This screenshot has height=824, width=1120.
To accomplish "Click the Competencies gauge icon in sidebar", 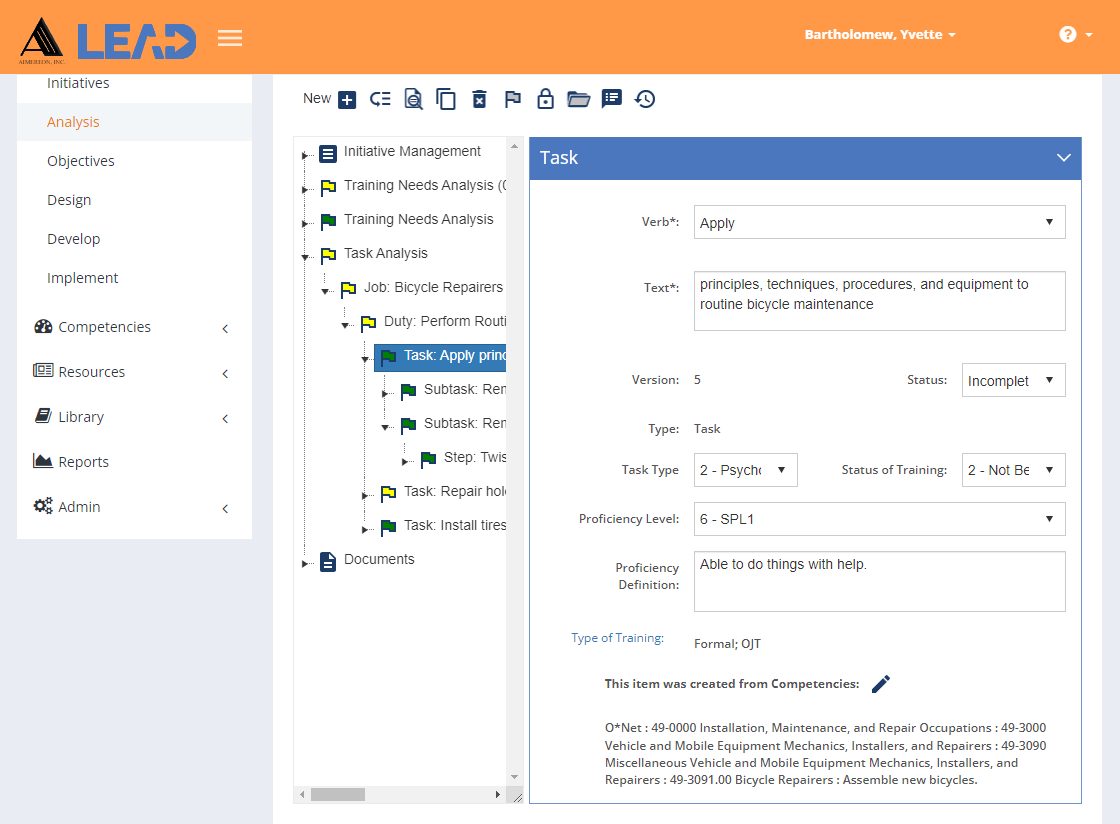I will point(43,326).
